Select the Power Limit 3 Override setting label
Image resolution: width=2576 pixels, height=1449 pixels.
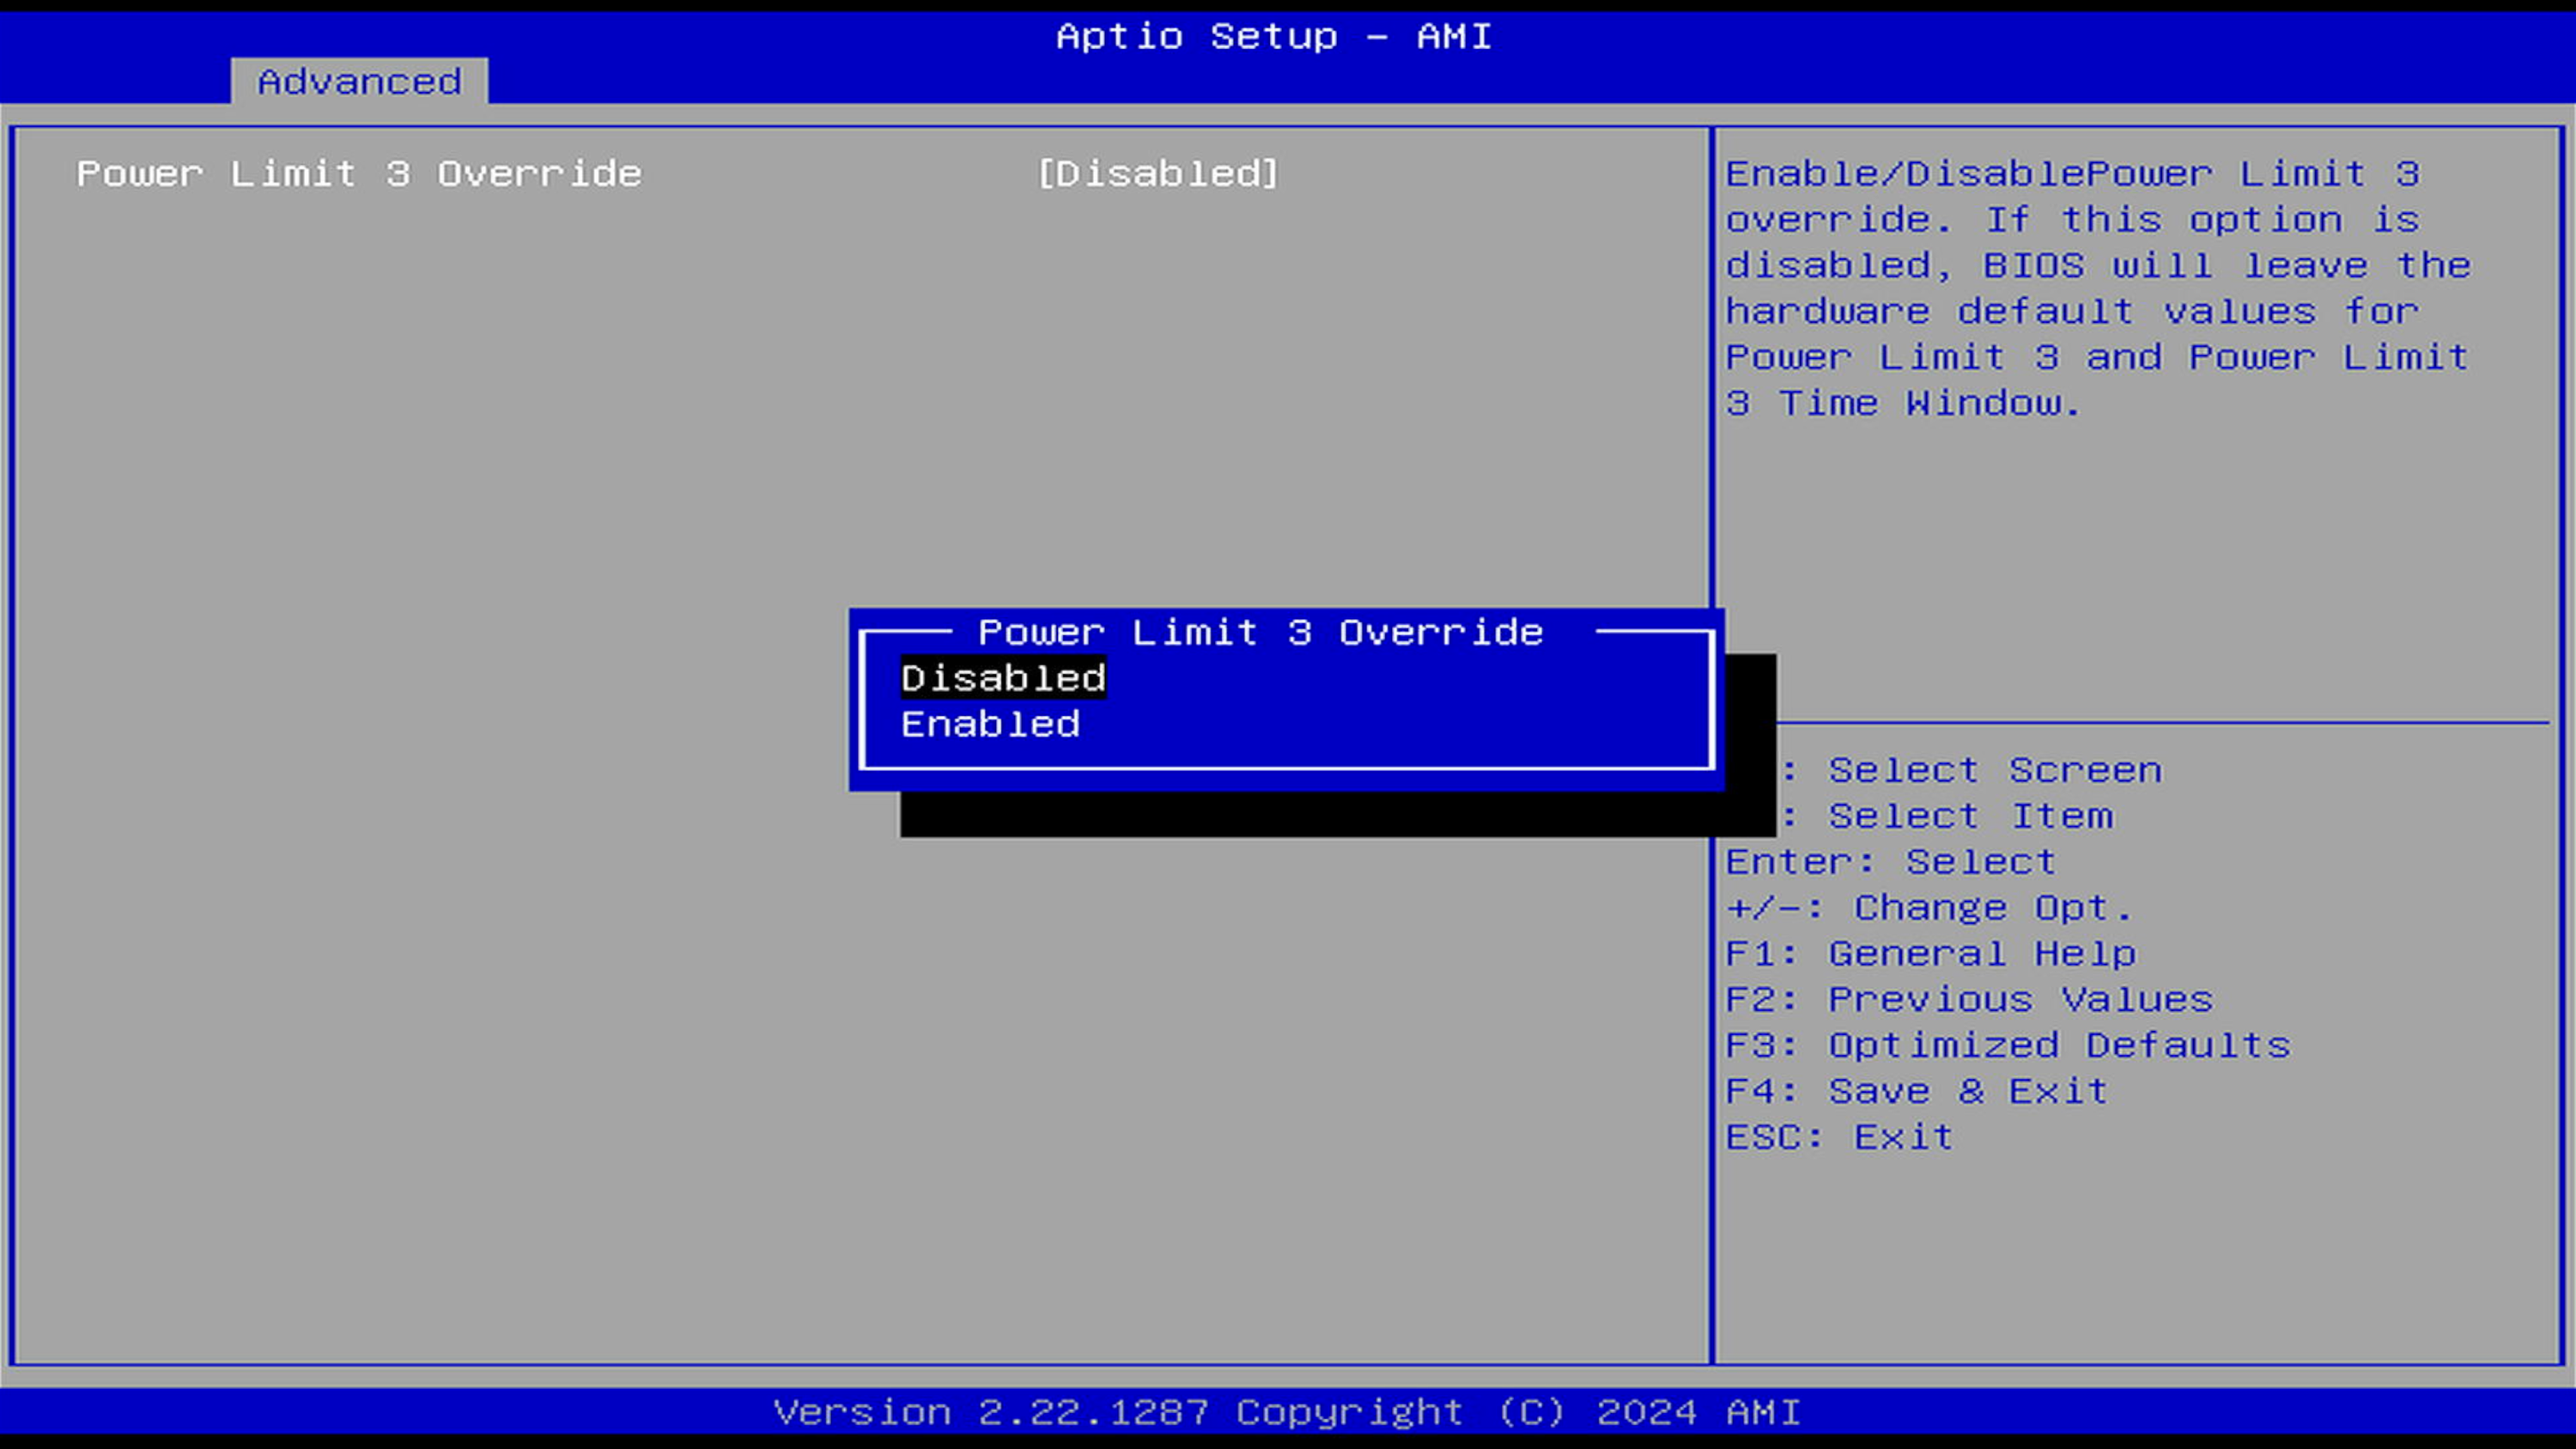coord(359,174)
